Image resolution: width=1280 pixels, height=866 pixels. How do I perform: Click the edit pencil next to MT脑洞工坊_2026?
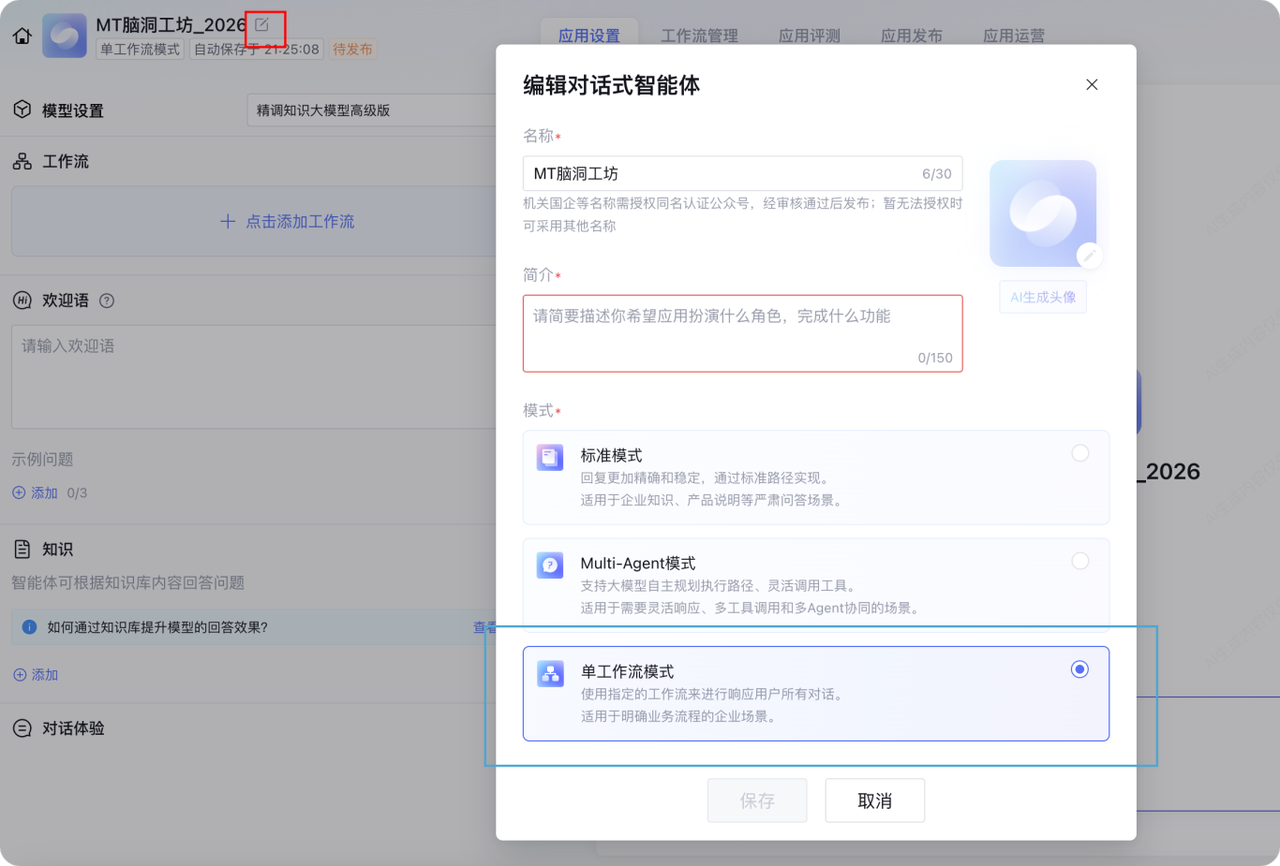click(262, 25)
